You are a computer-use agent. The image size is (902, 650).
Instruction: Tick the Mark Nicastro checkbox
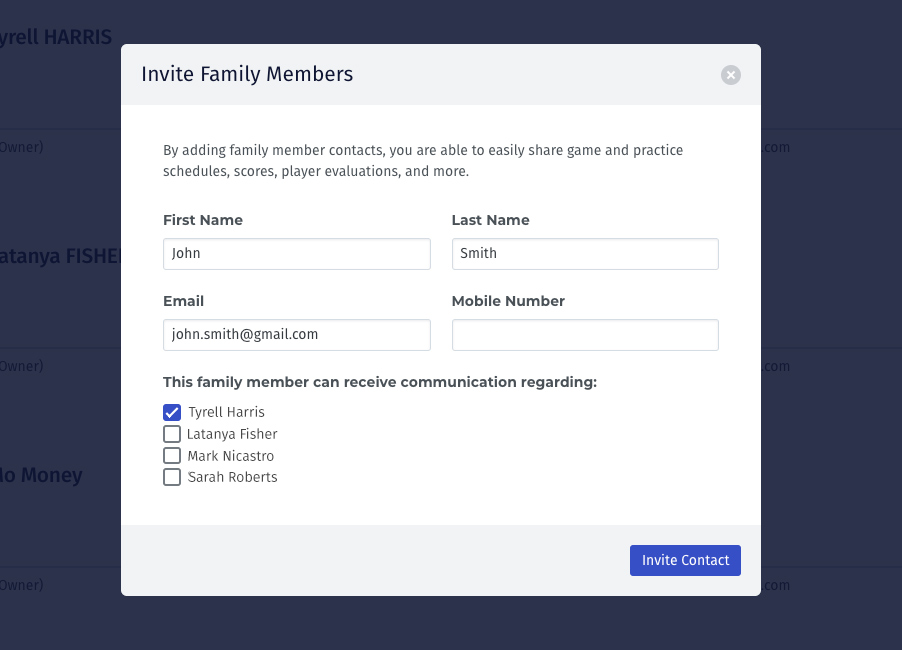[172, 456]
